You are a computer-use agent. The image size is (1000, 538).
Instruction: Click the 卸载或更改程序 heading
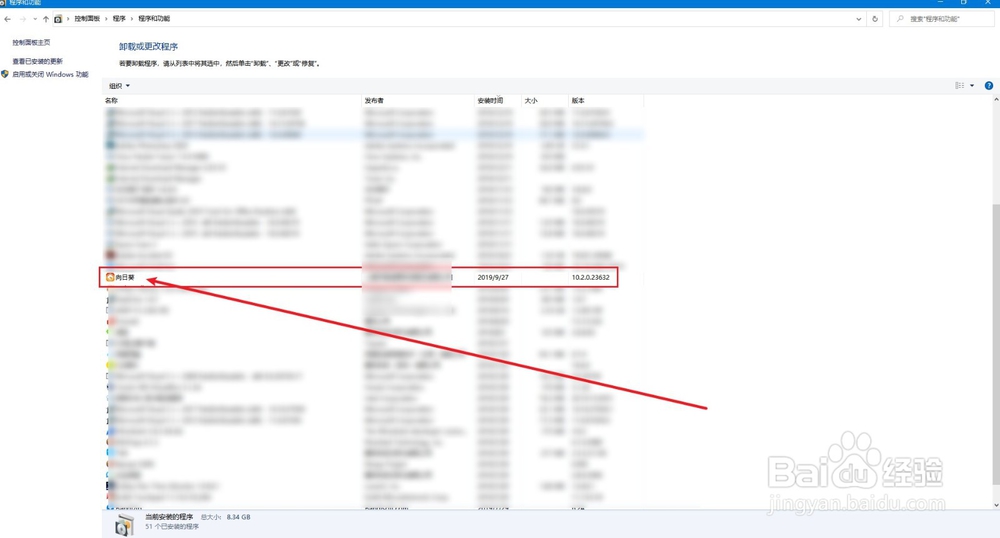click(149, 47)
